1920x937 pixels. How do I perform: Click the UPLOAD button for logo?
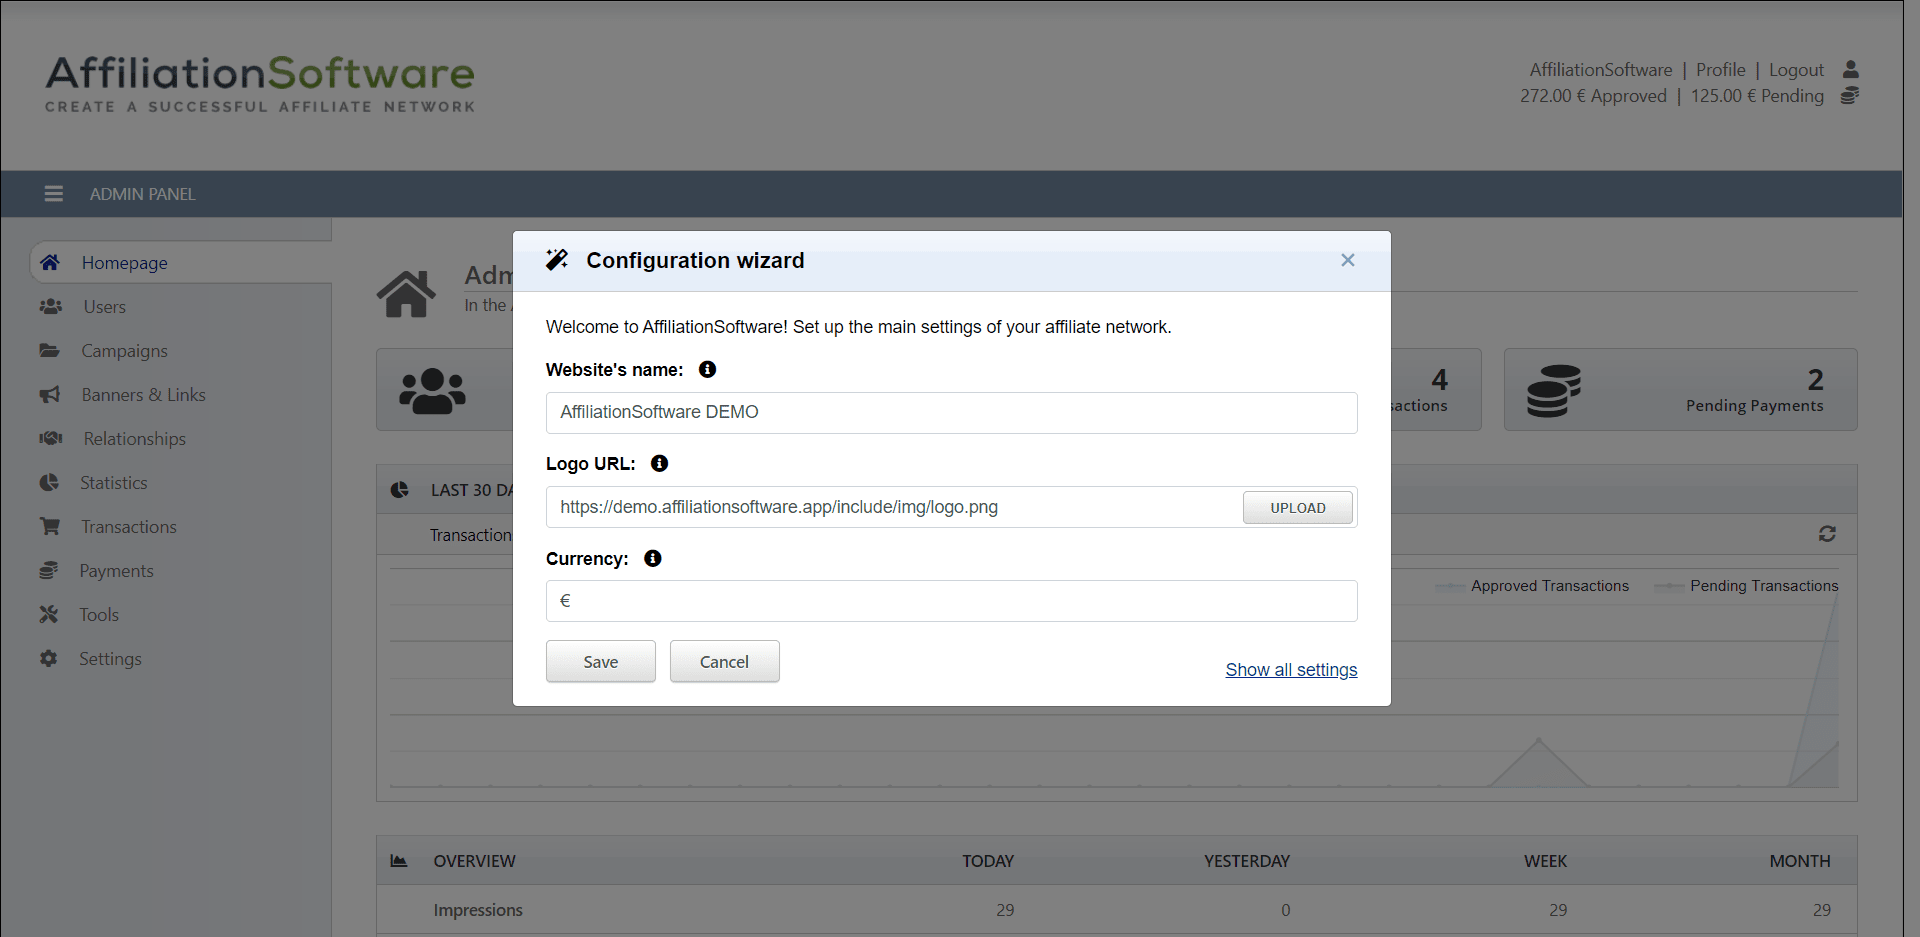pyautogui.click(x=1297, y=508)
